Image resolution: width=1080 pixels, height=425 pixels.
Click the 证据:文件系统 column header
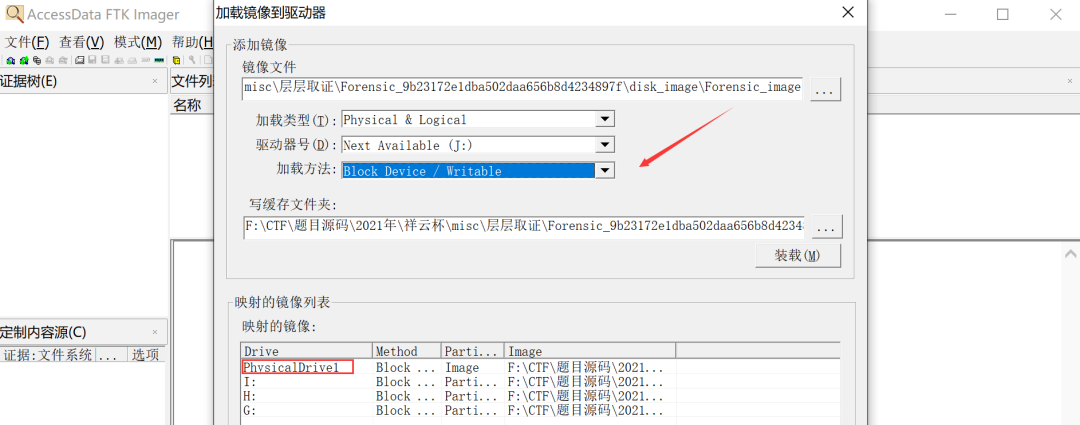[48, 355]
